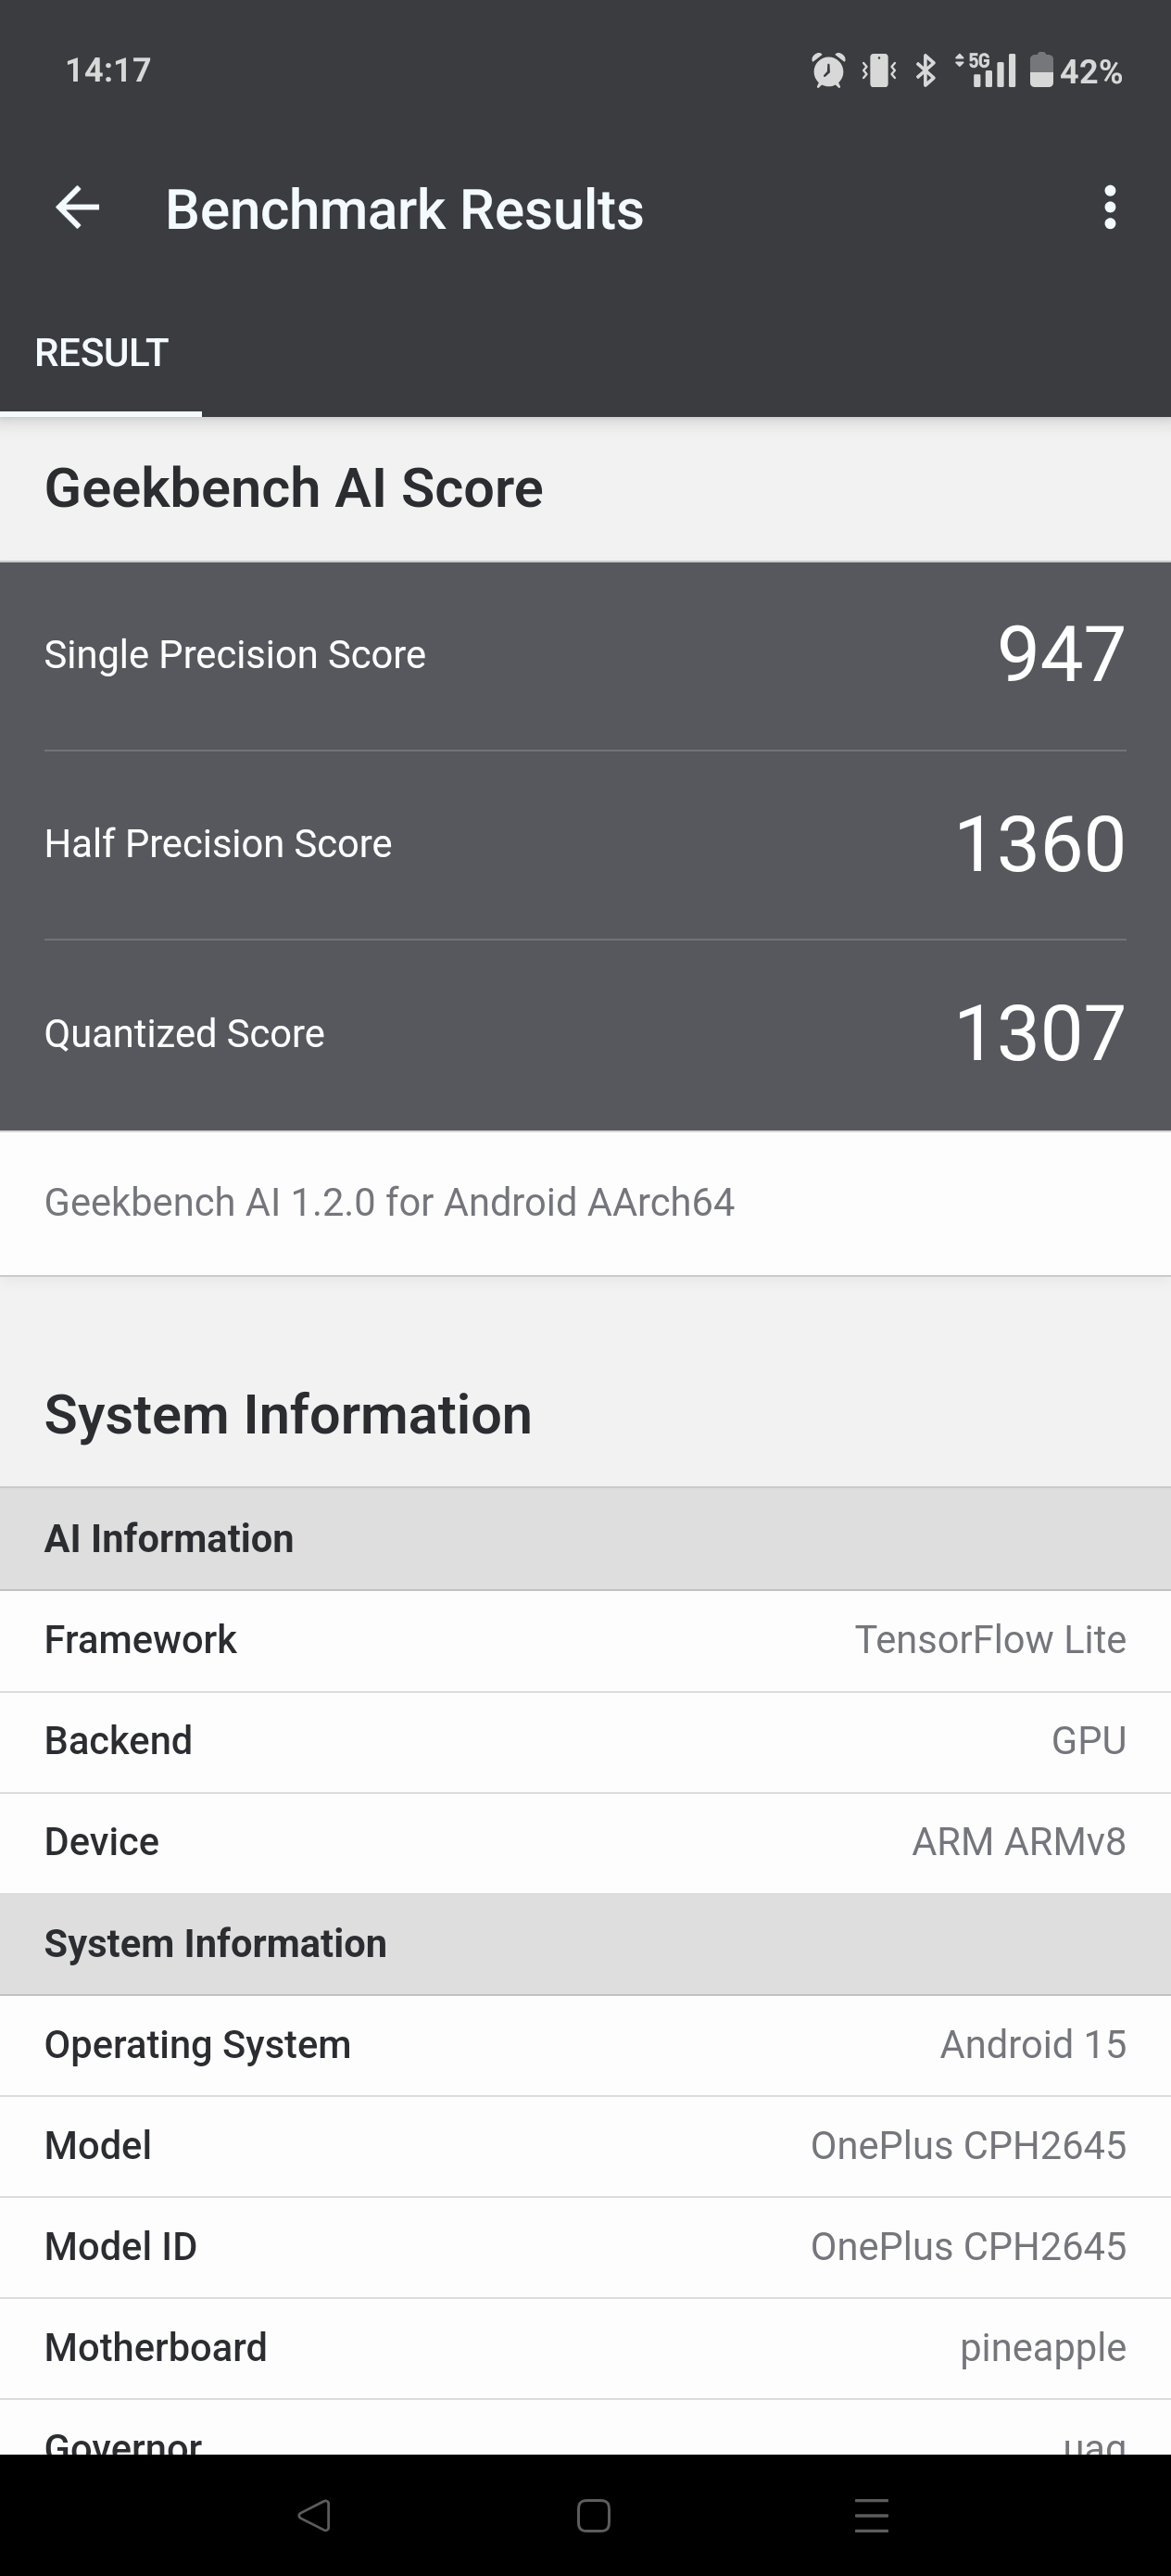Tap the Bluetooth status icon
The height and width of the screenshot is (2576, 1171).
click(926, 71)
